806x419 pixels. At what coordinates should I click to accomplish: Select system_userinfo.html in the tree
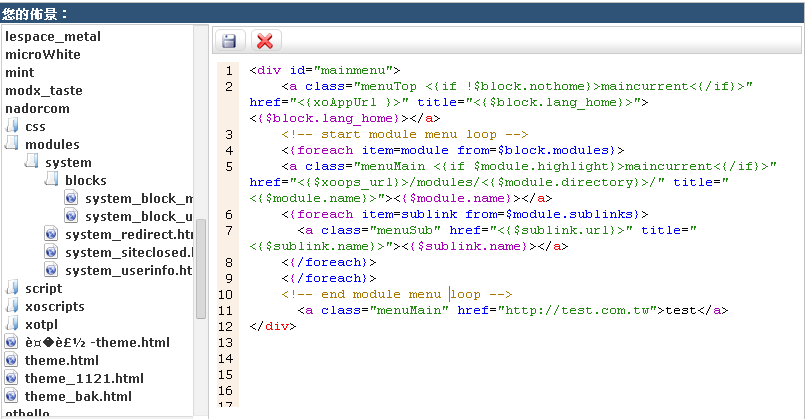point(127,271)
